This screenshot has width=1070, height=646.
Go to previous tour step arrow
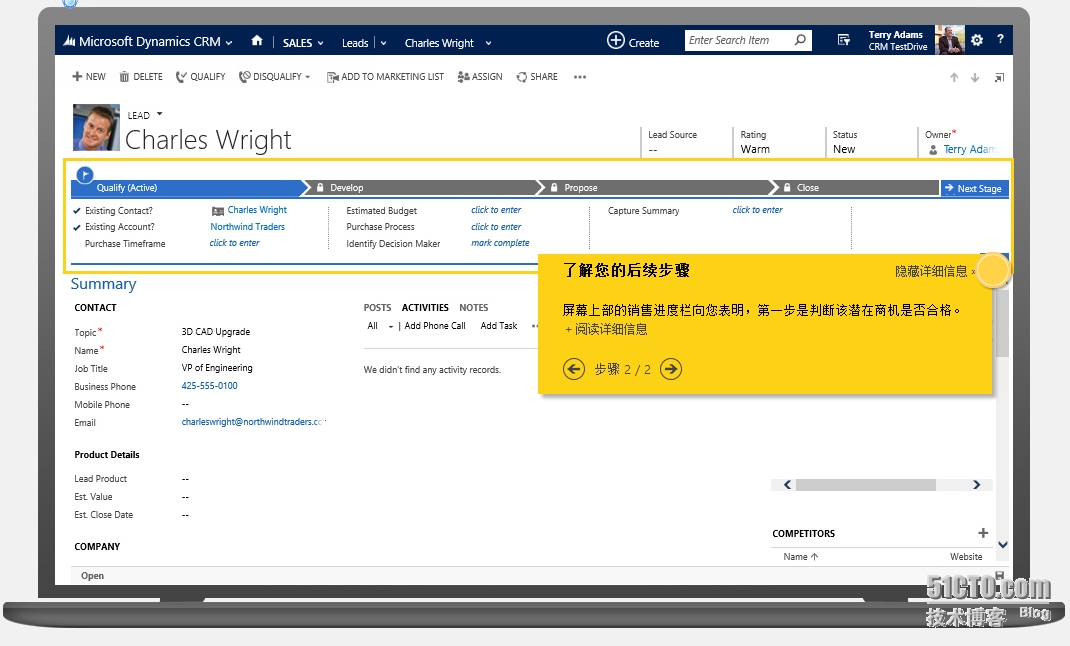(x=574, y=369)
